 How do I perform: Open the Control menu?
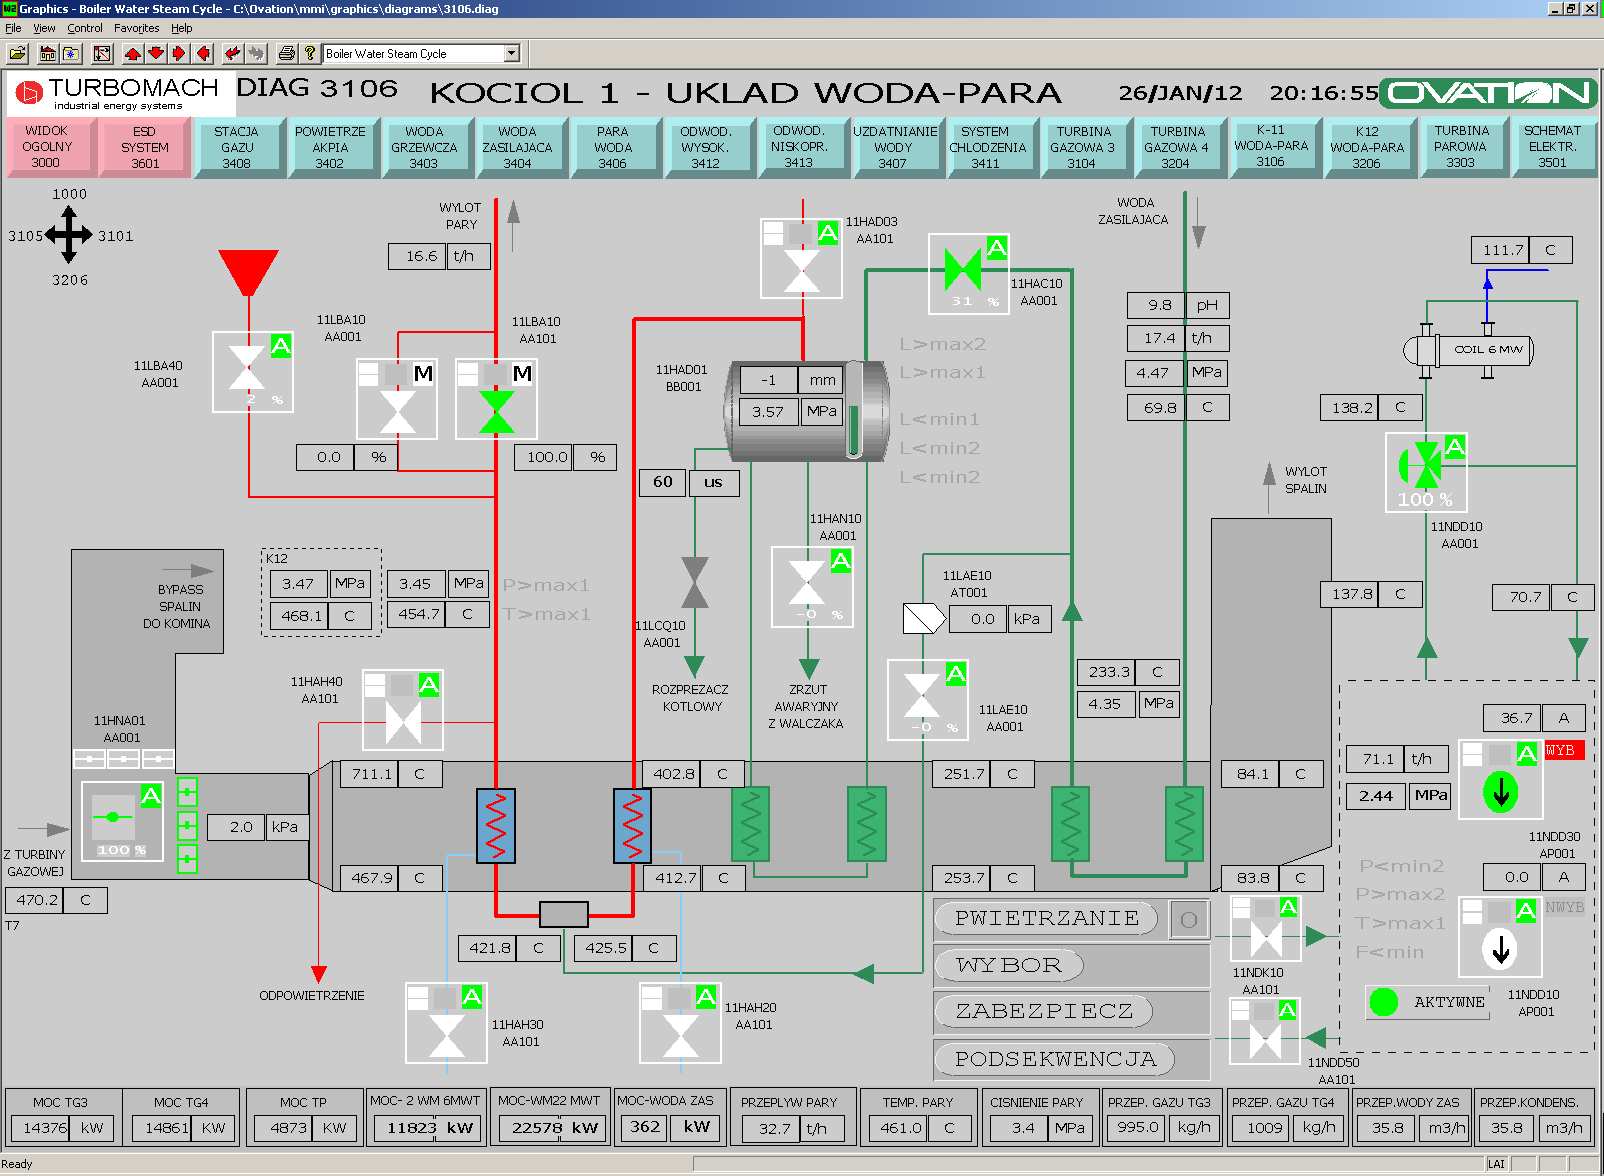[x=85, y=28]
